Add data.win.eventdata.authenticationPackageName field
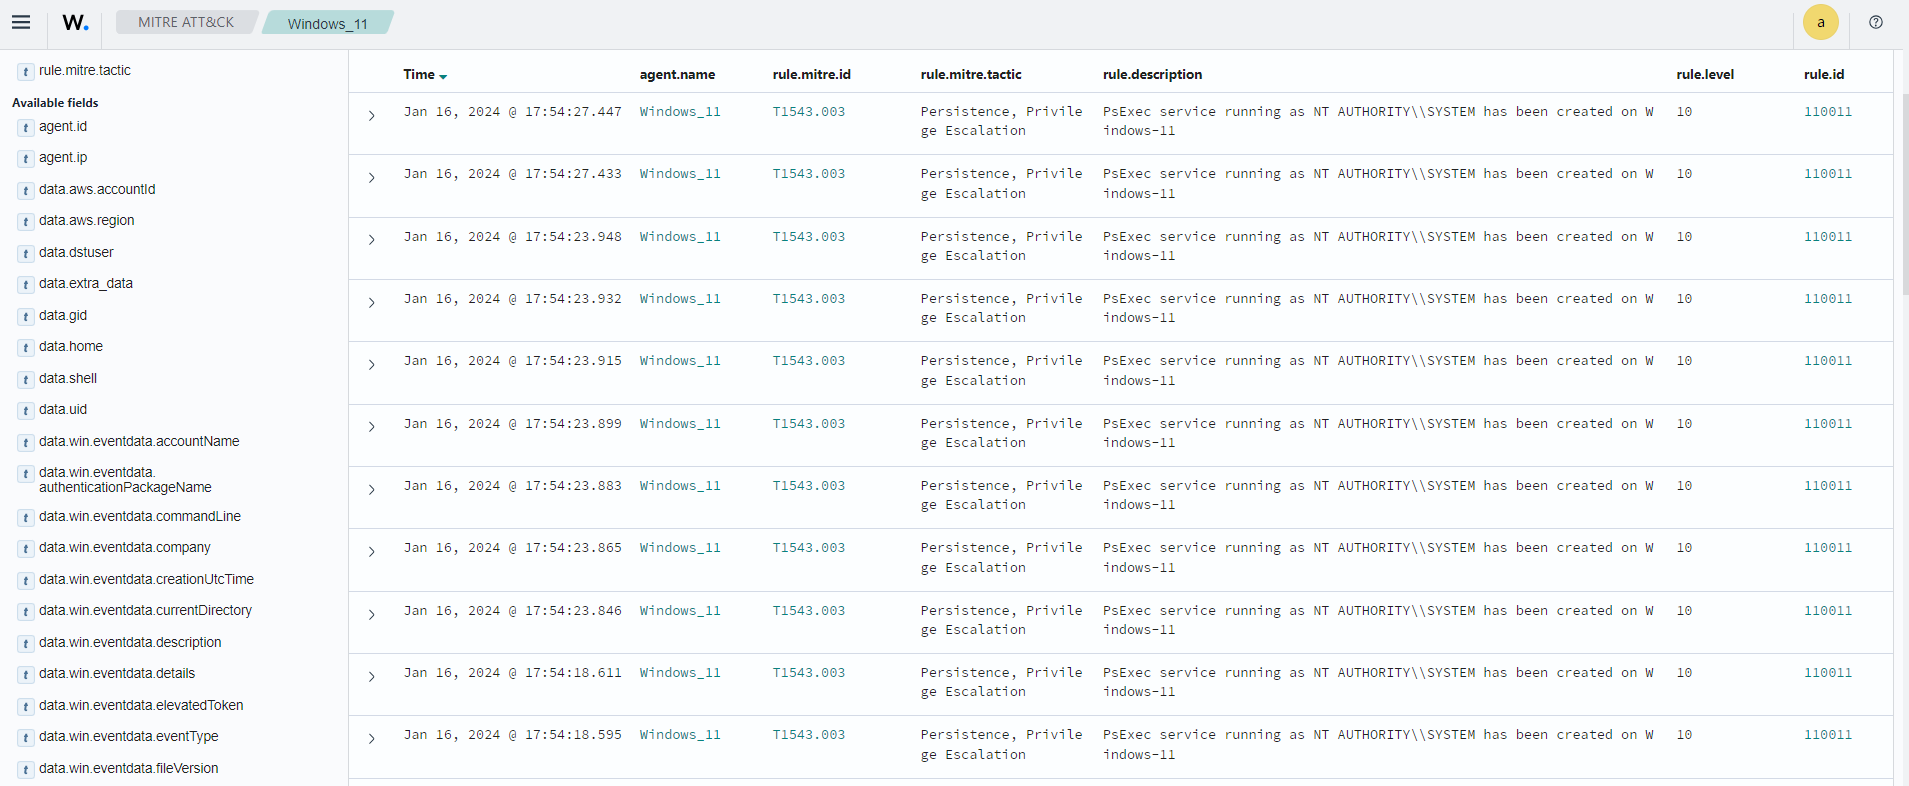This screenshot has width=1909, height=786. tap(125, 480)
